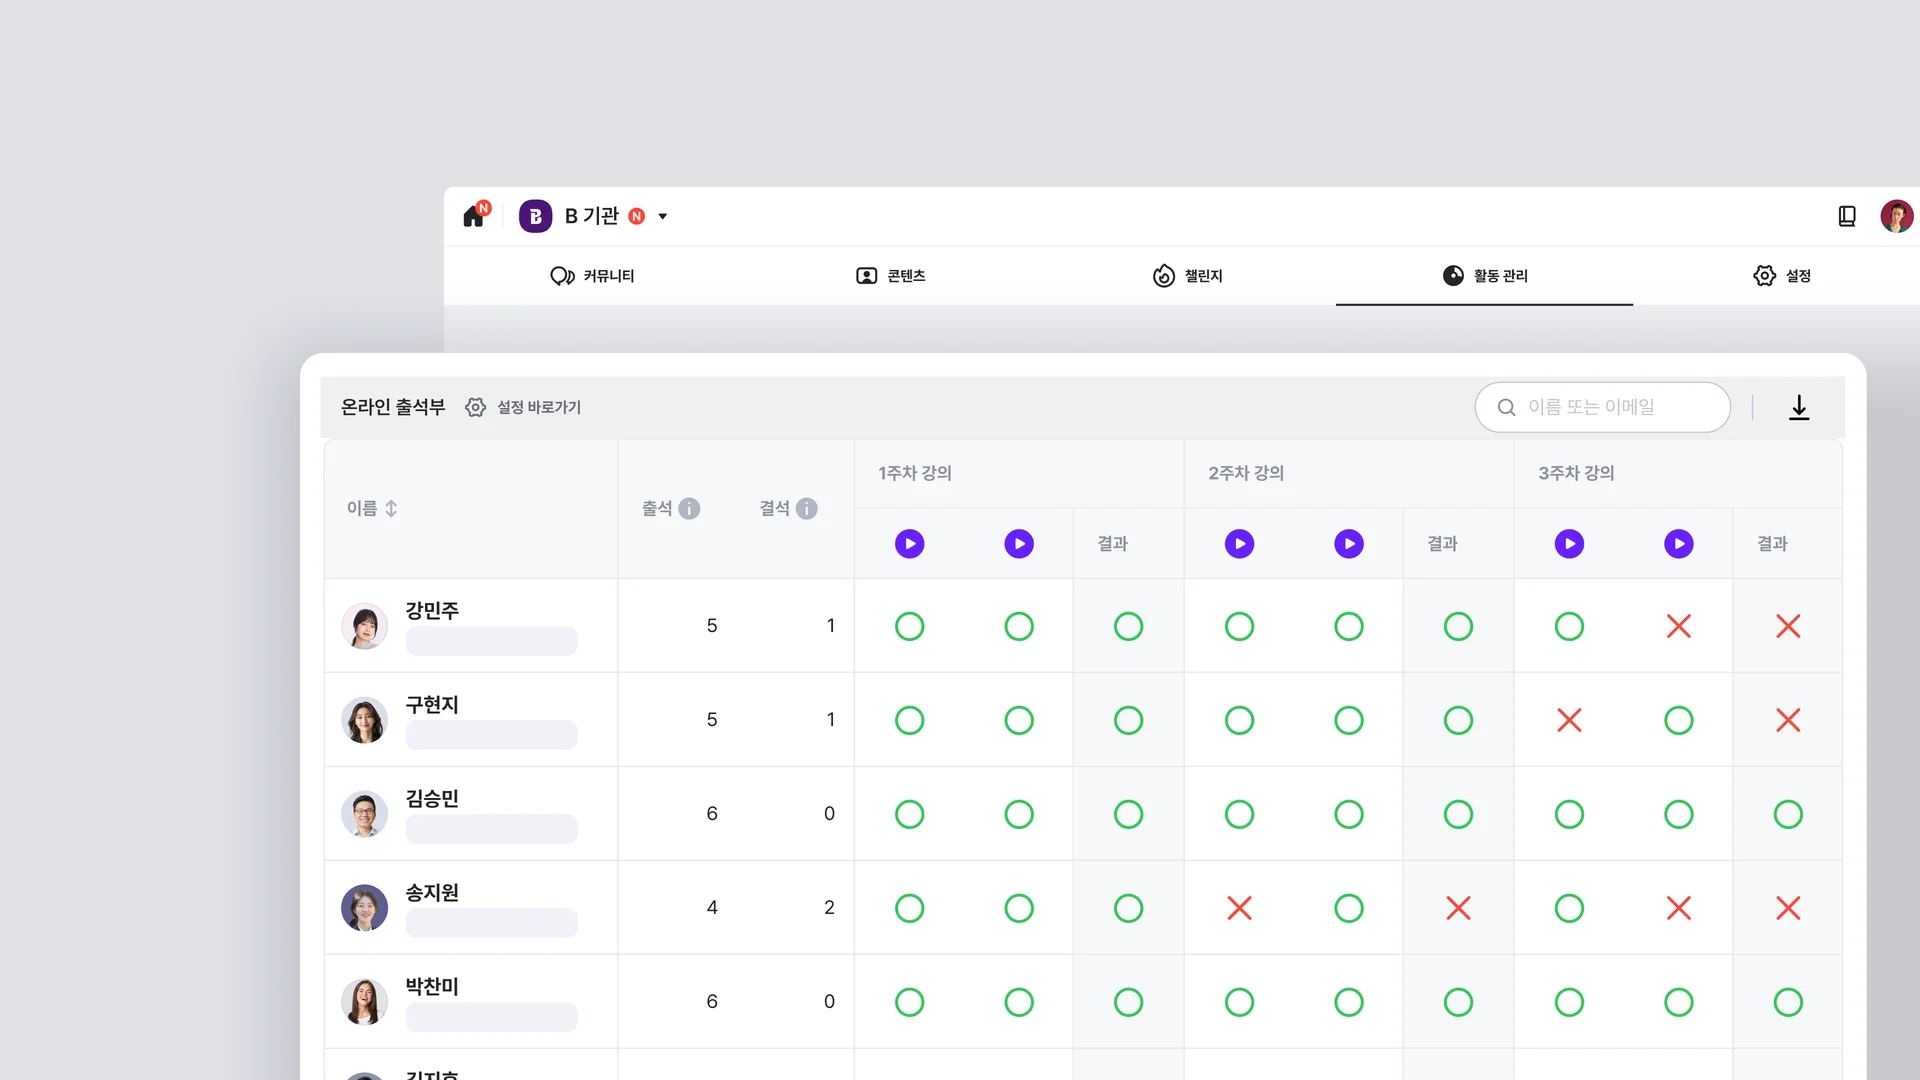Click first play icon under 1주차 강의
The width and height of the screenshot is (1920, 1080).
click(x=909, y=543)
